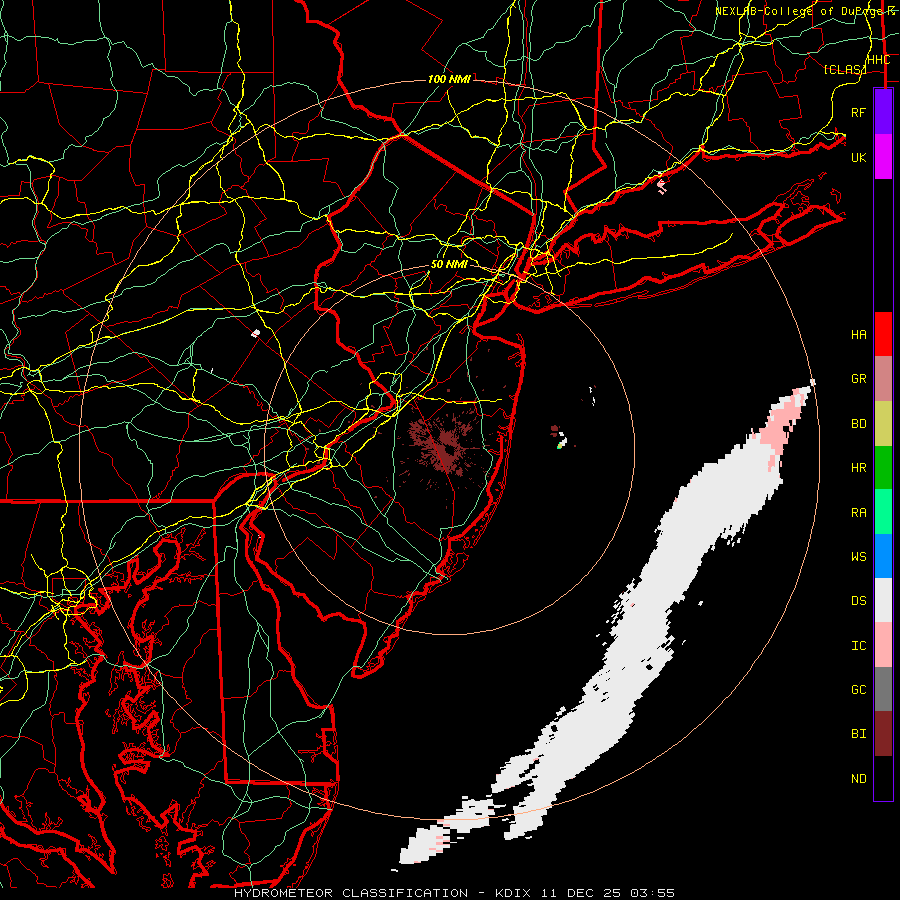Click the GC gray legend swatch
This screenshot has width=900, height=900.
coord(883,689)
